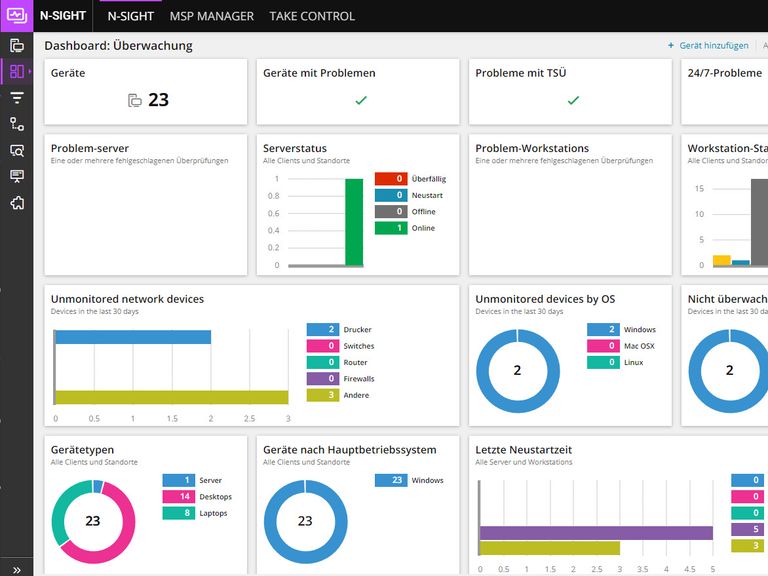Screen dimensions: 768x576
Task: Open the puzzle piece integrations icon
Action: (17, 203)
